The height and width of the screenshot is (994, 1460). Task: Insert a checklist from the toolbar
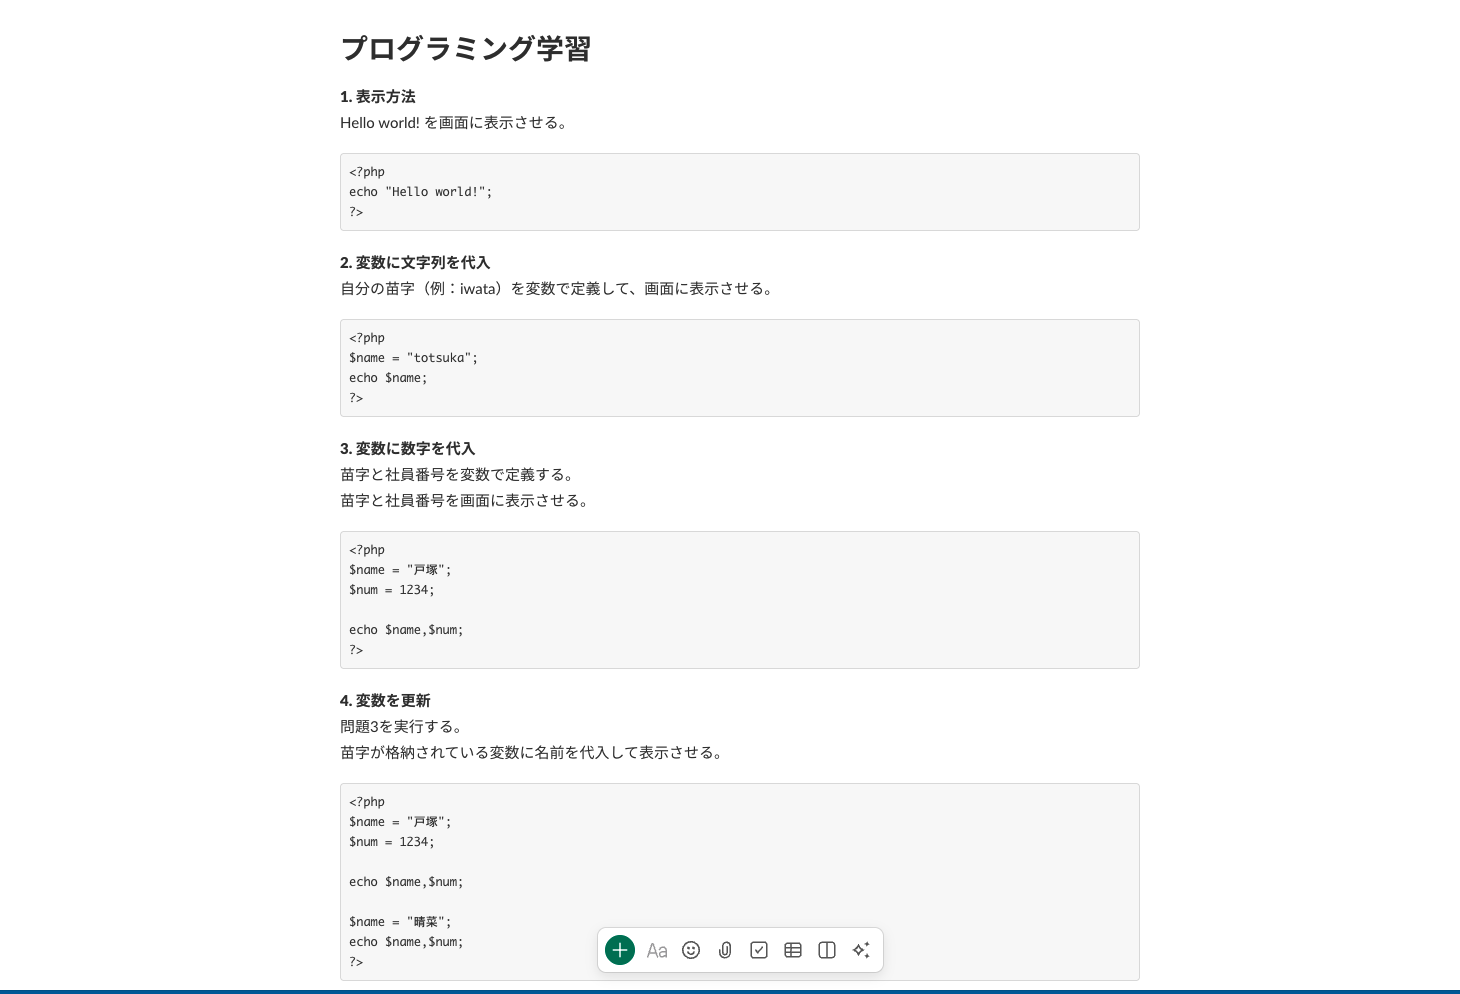tap(759, 950)
